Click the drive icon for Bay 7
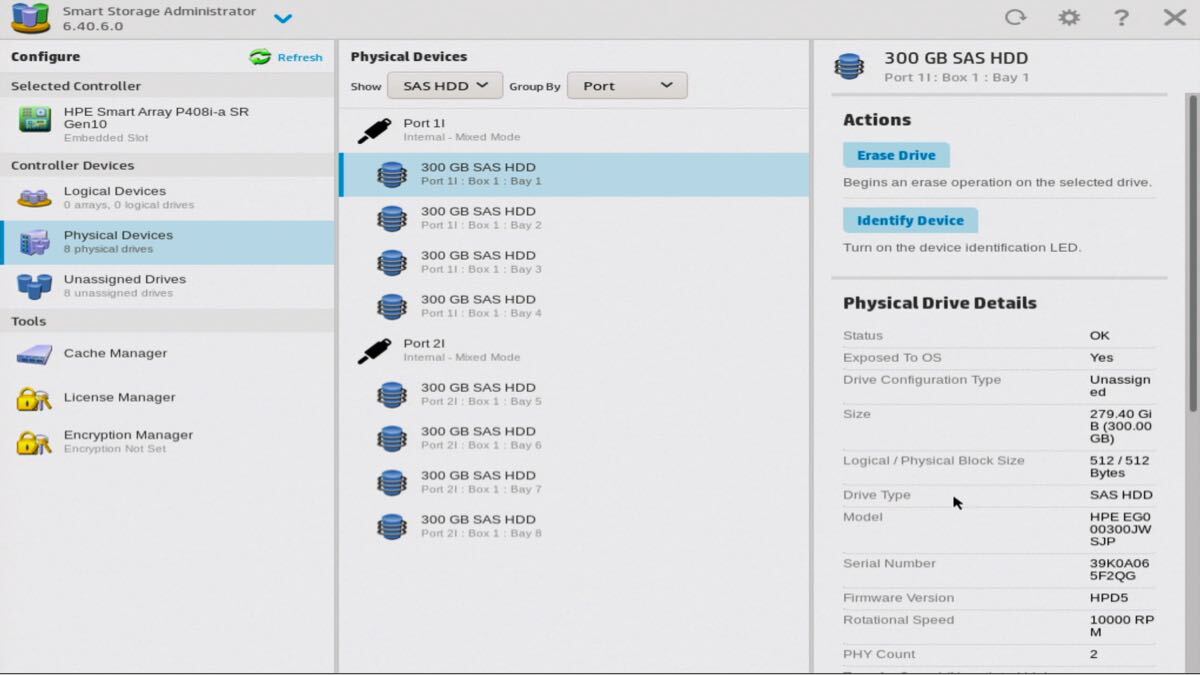1200x675 pixels. pos(392,482)
